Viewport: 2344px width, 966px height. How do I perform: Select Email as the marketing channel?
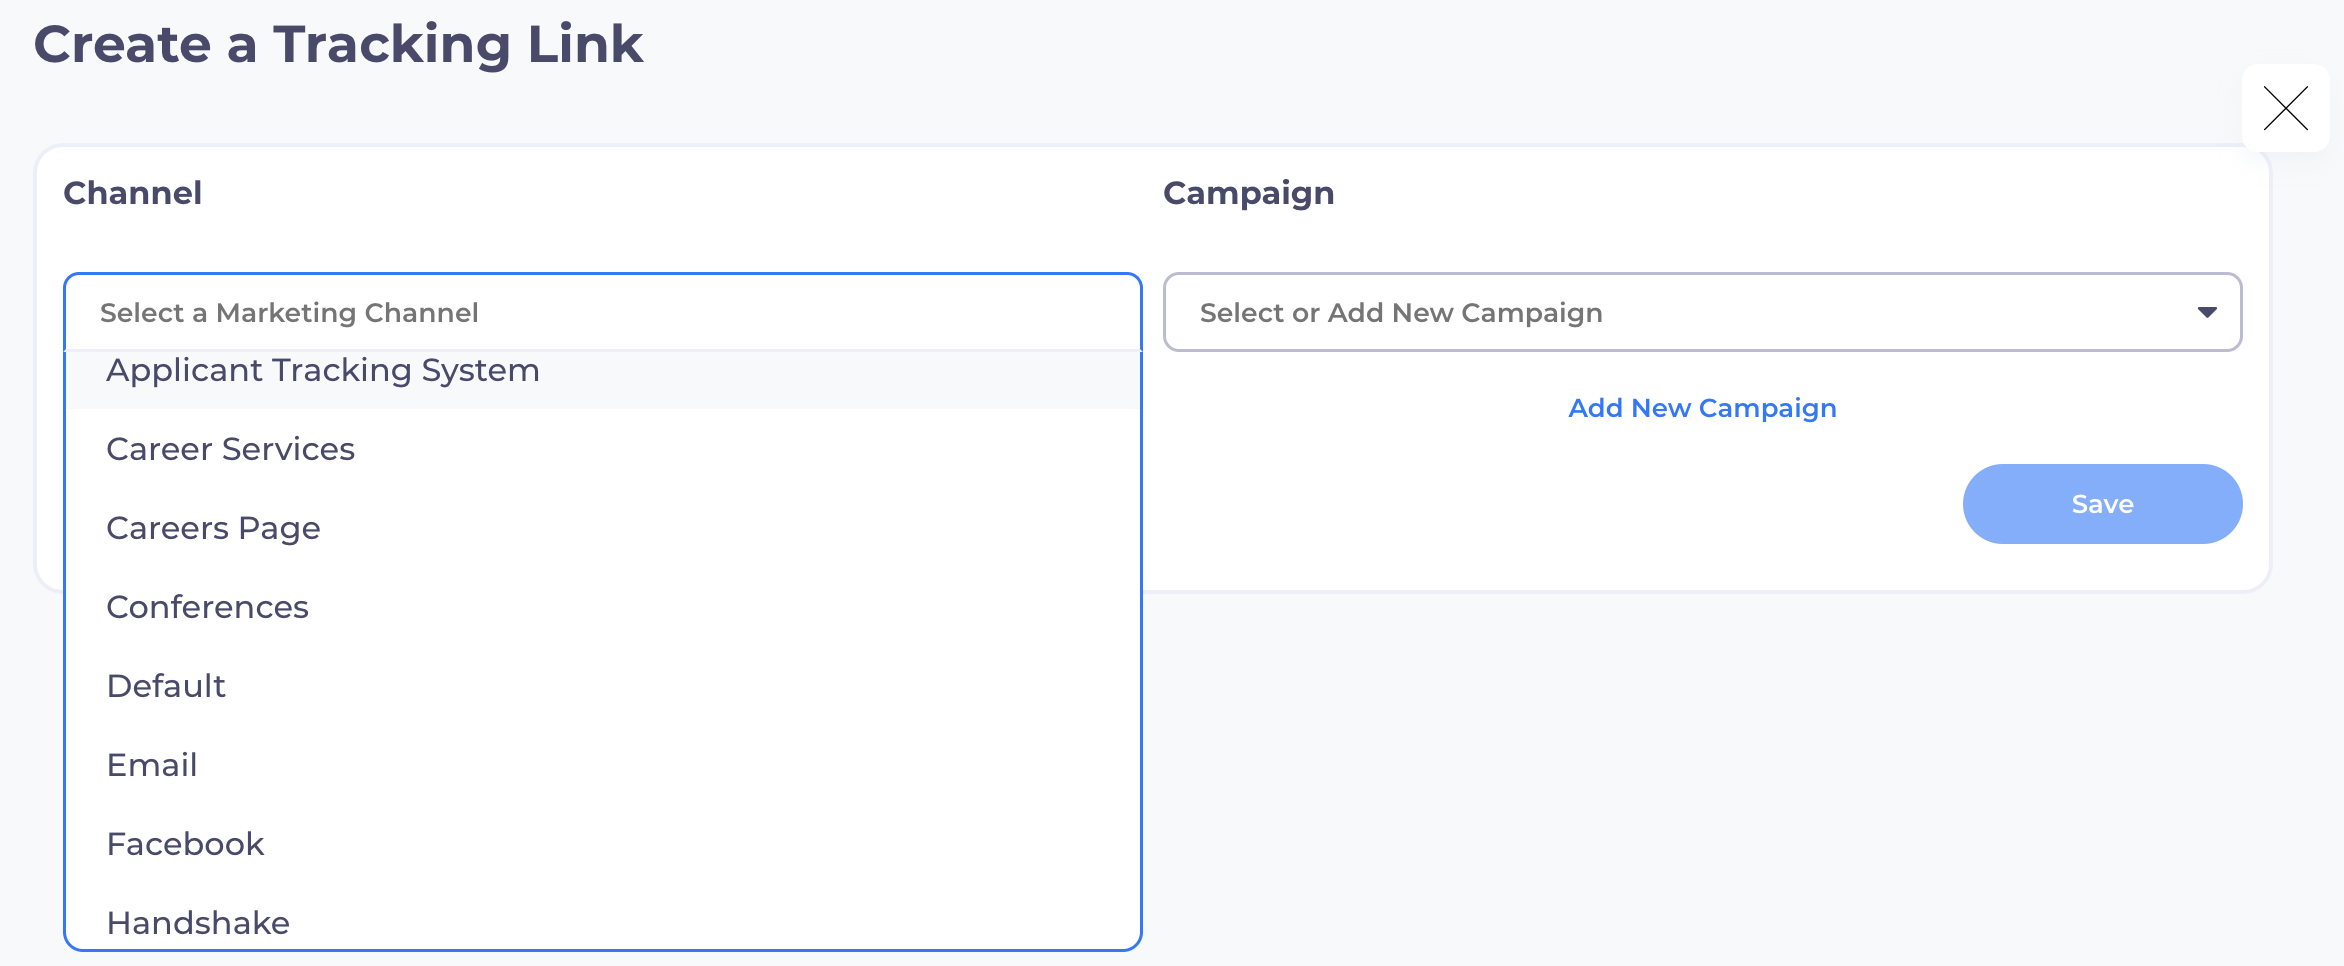(x=152, y=766)
